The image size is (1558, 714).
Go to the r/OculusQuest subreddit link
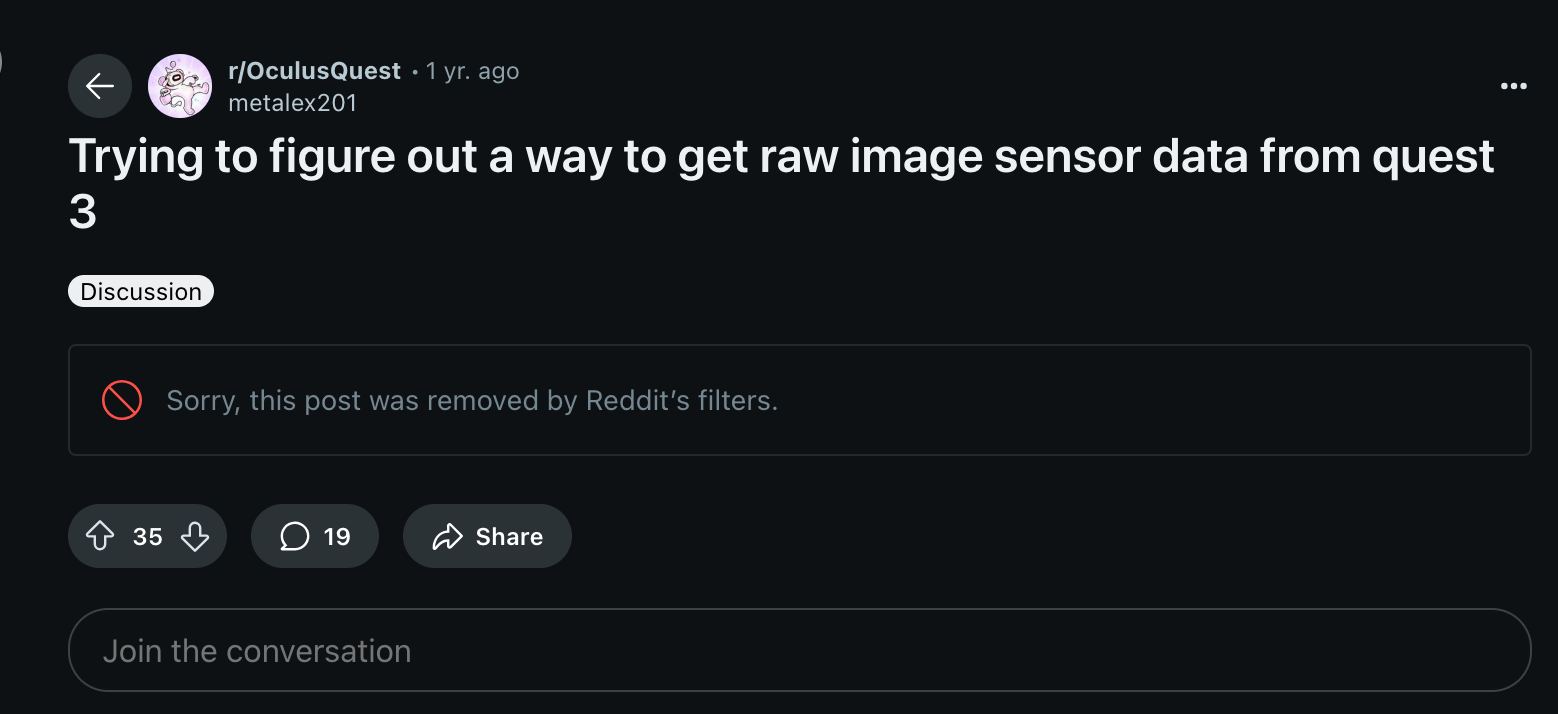point(314,71)
